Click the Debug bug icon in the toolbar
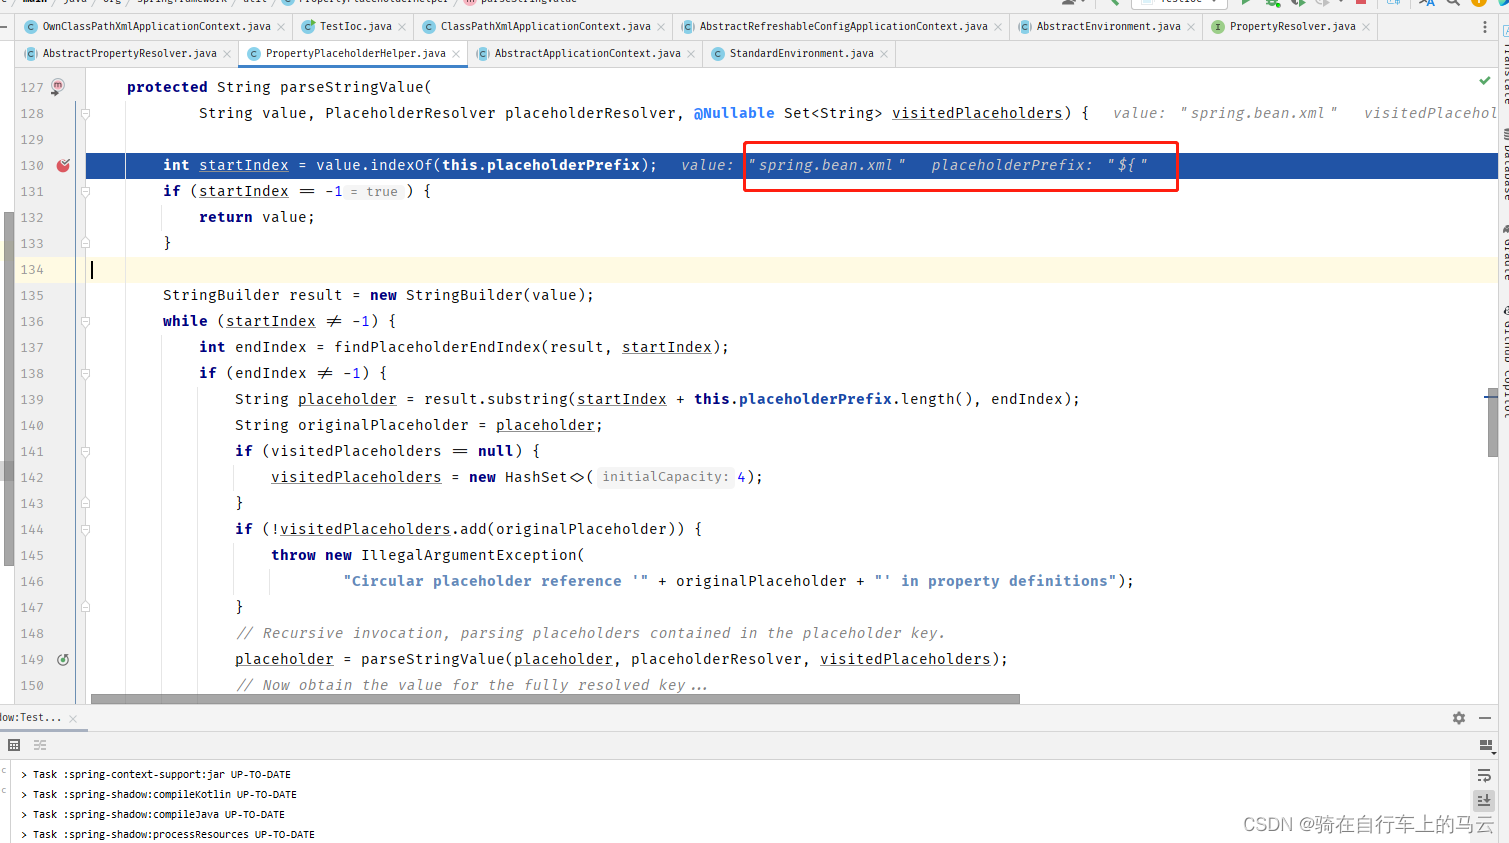 pyautogui.click(x=1272, y=3)
